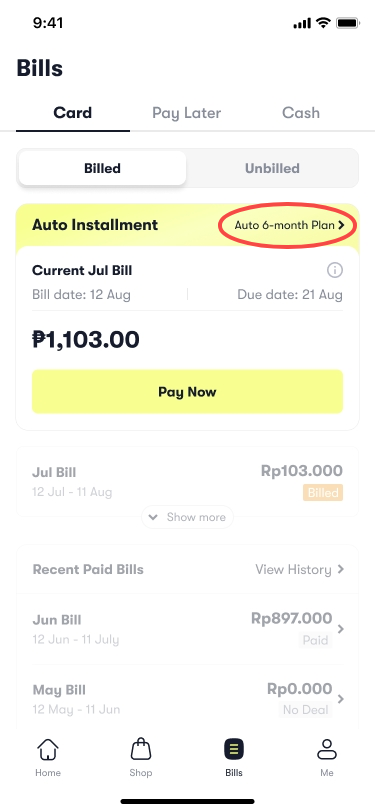Open the Auto 6-month Plan chevron

click(341, 225)
